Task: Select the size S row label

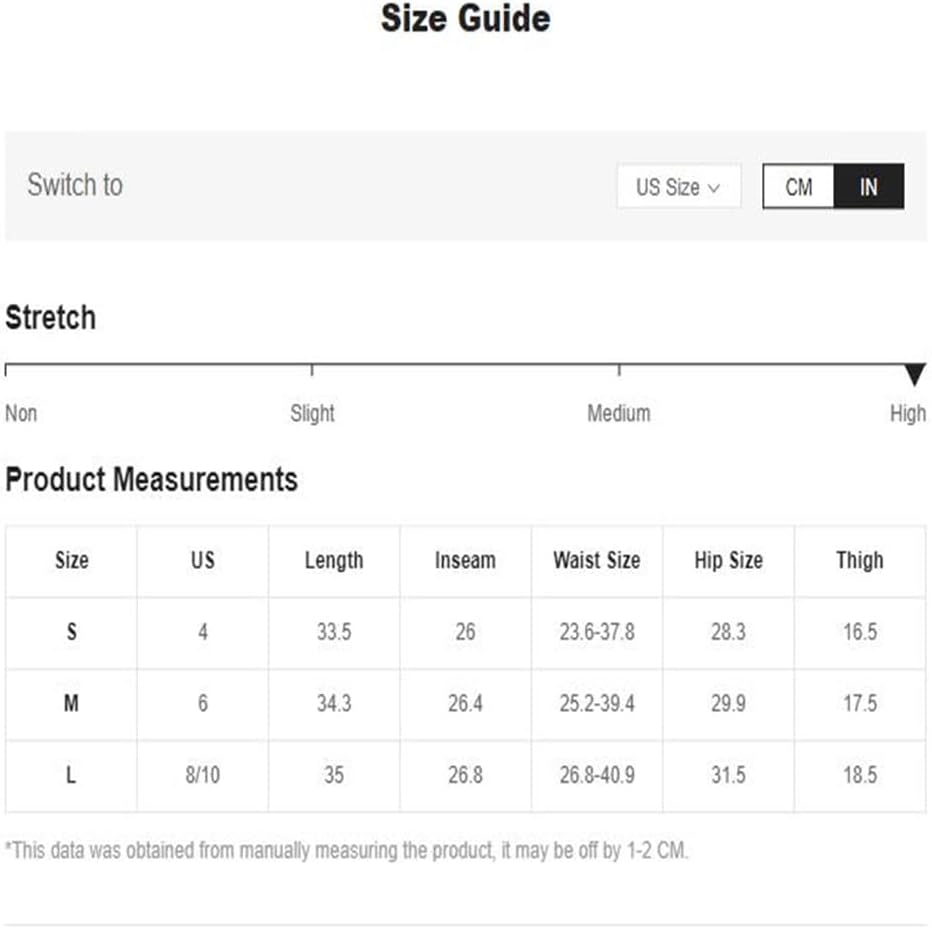Action: pos(71,633)
